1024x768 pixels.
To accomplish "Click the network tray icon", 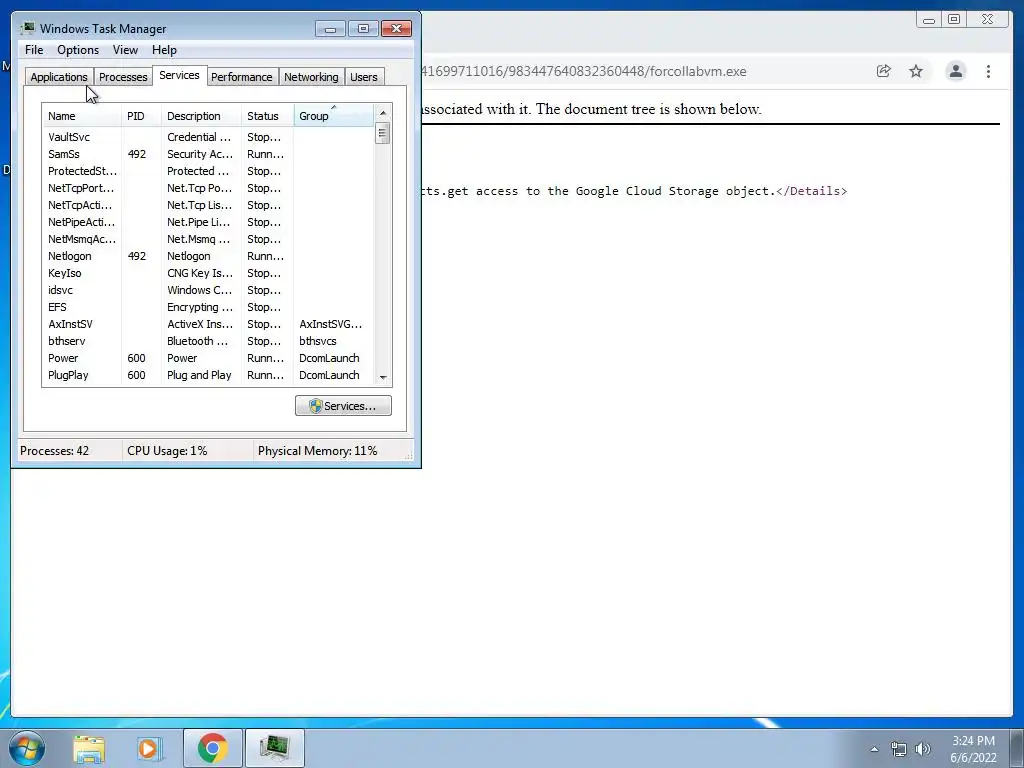I will click(899, 750).
